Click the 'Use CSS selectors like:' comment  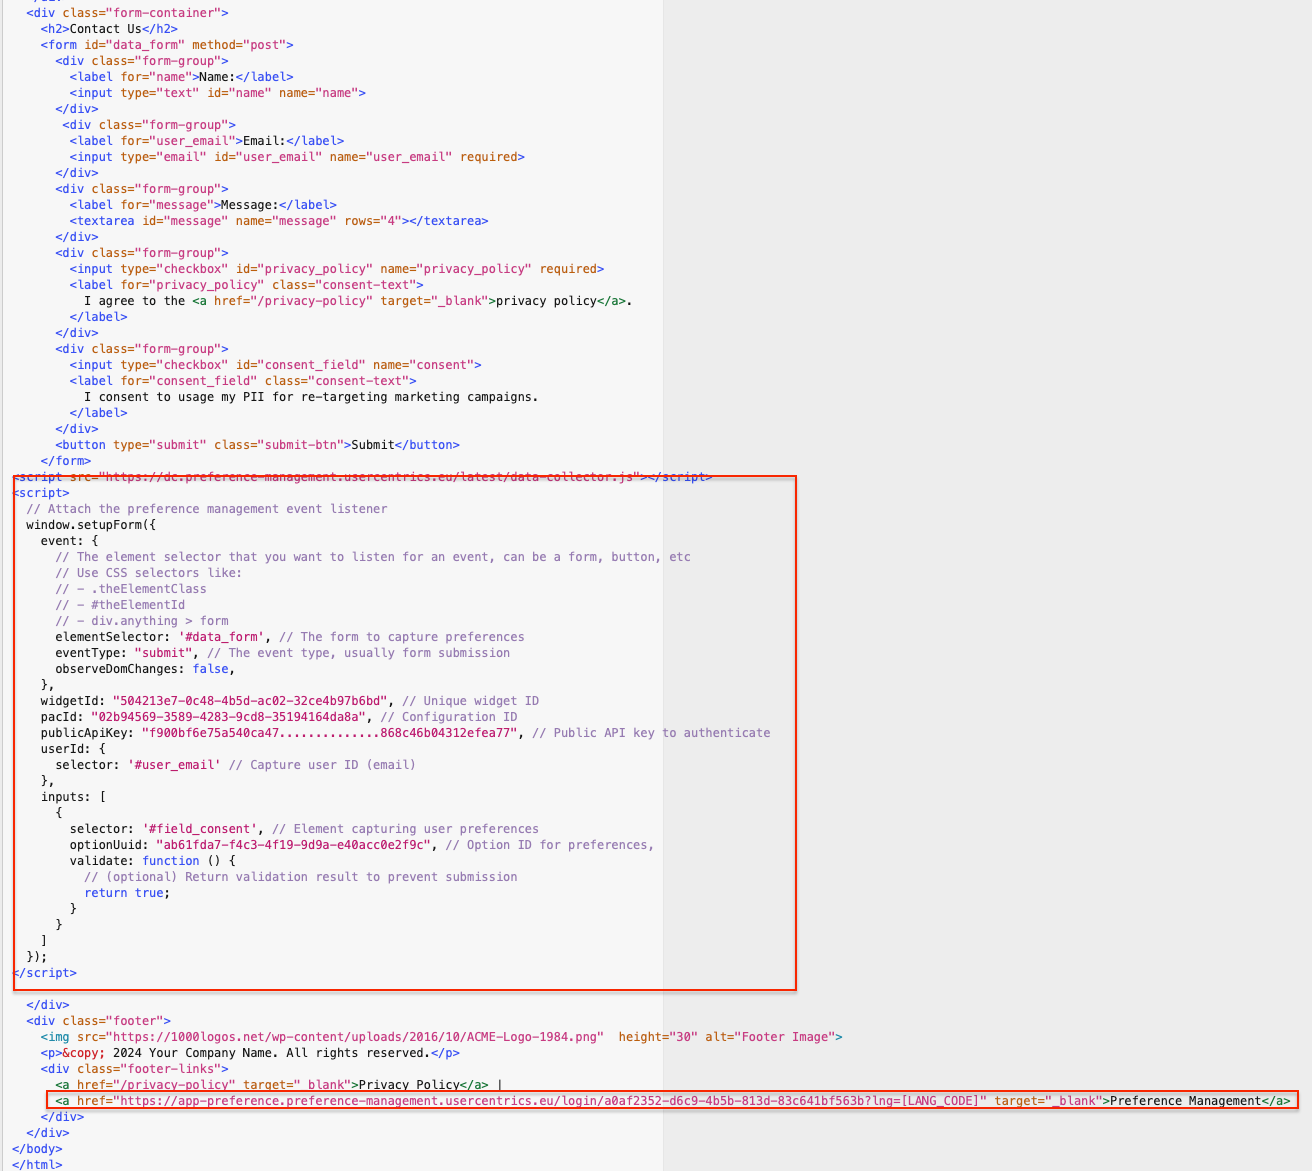[148, 573]
